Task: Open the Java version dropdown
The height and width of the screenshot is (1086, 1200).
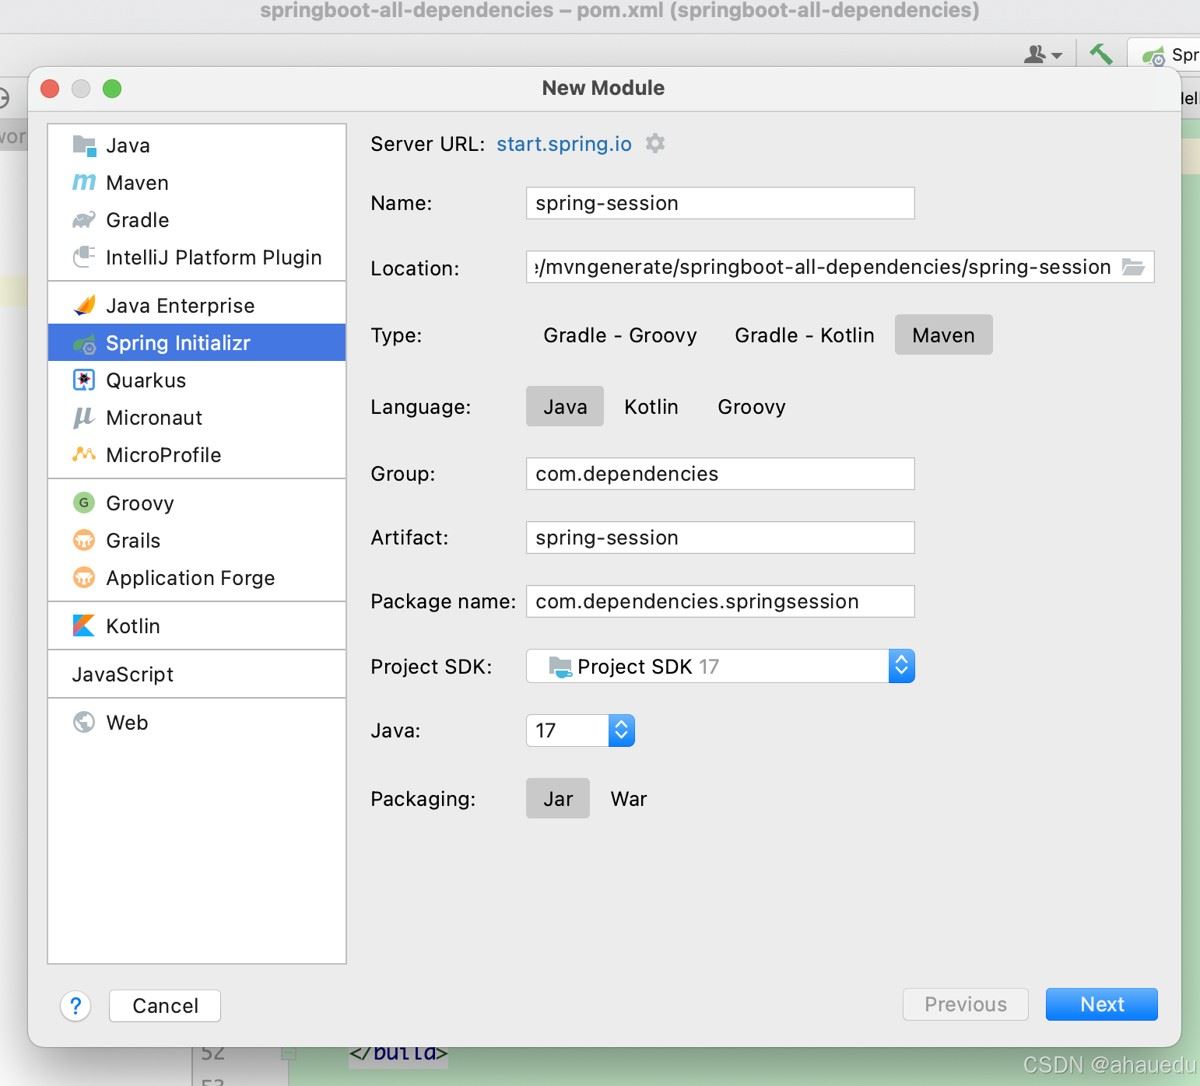Action: tap(580, 730)
